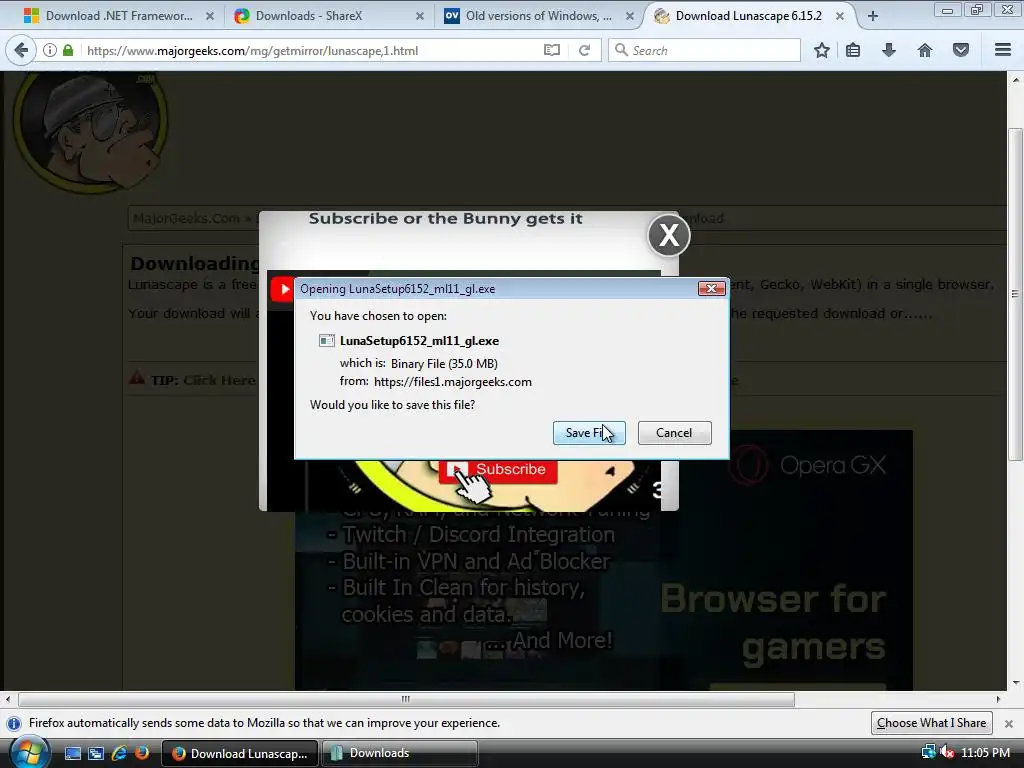This screenshot has height=768, width=1024.
Task: Bookmark this page with the star icon
Action: [x=822, y=50]
